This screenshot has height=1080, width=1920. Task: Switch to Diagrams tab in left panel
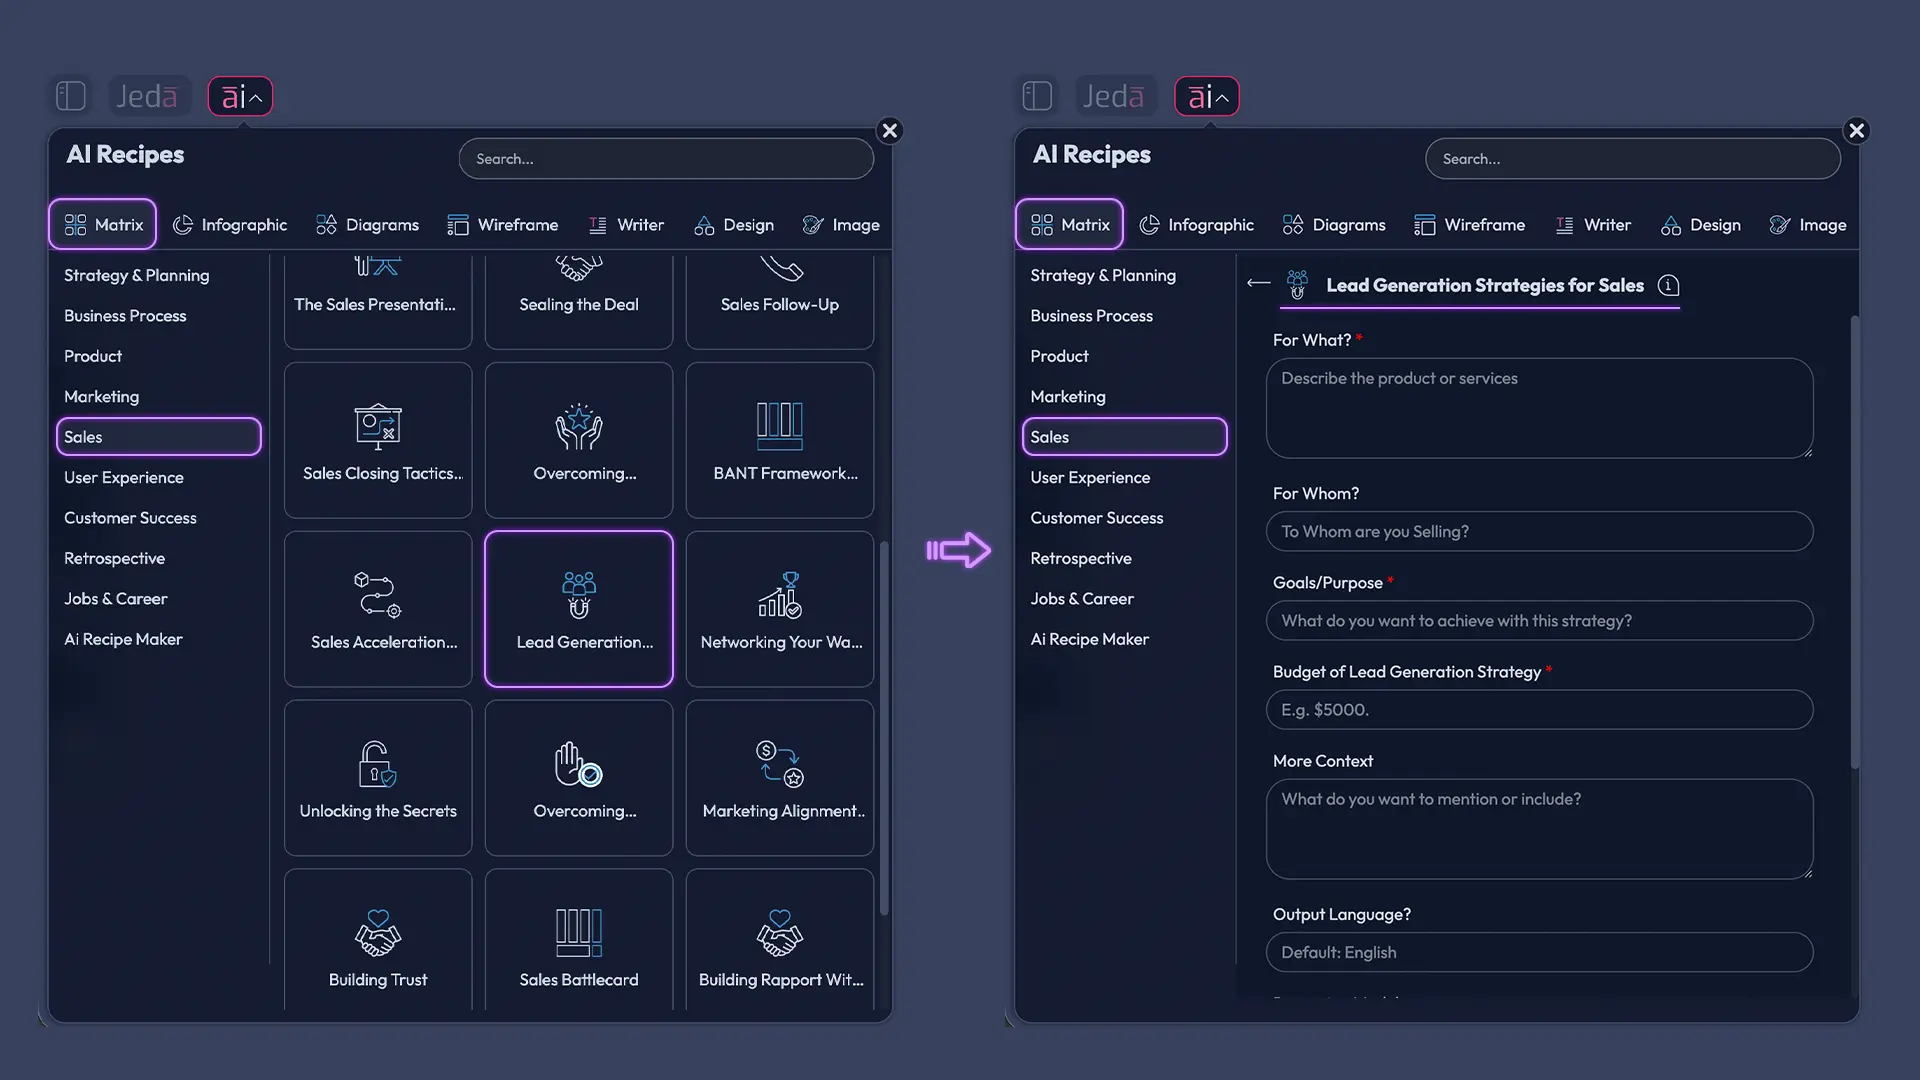[367, 225]
